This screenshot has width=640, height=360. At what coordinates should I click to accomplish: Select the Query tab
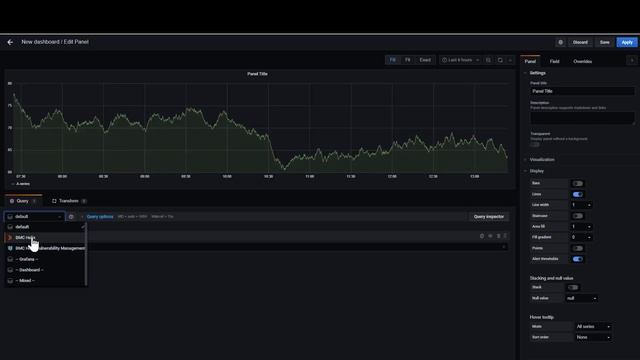pos(23,201)
